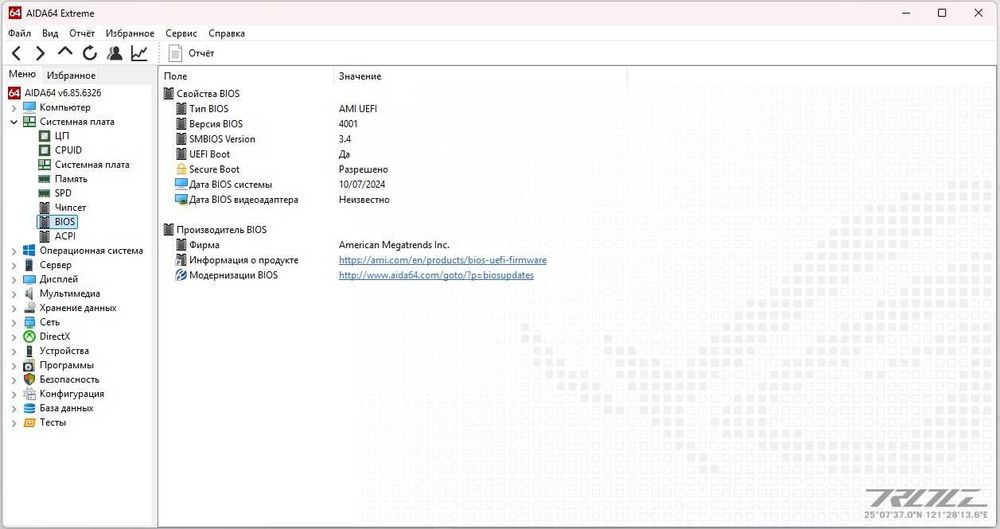Image resolution: width=1000 pixels, height=529 pixels.
Task: Click the ACPI chip icon in the tree
Action: coord(44,236)
